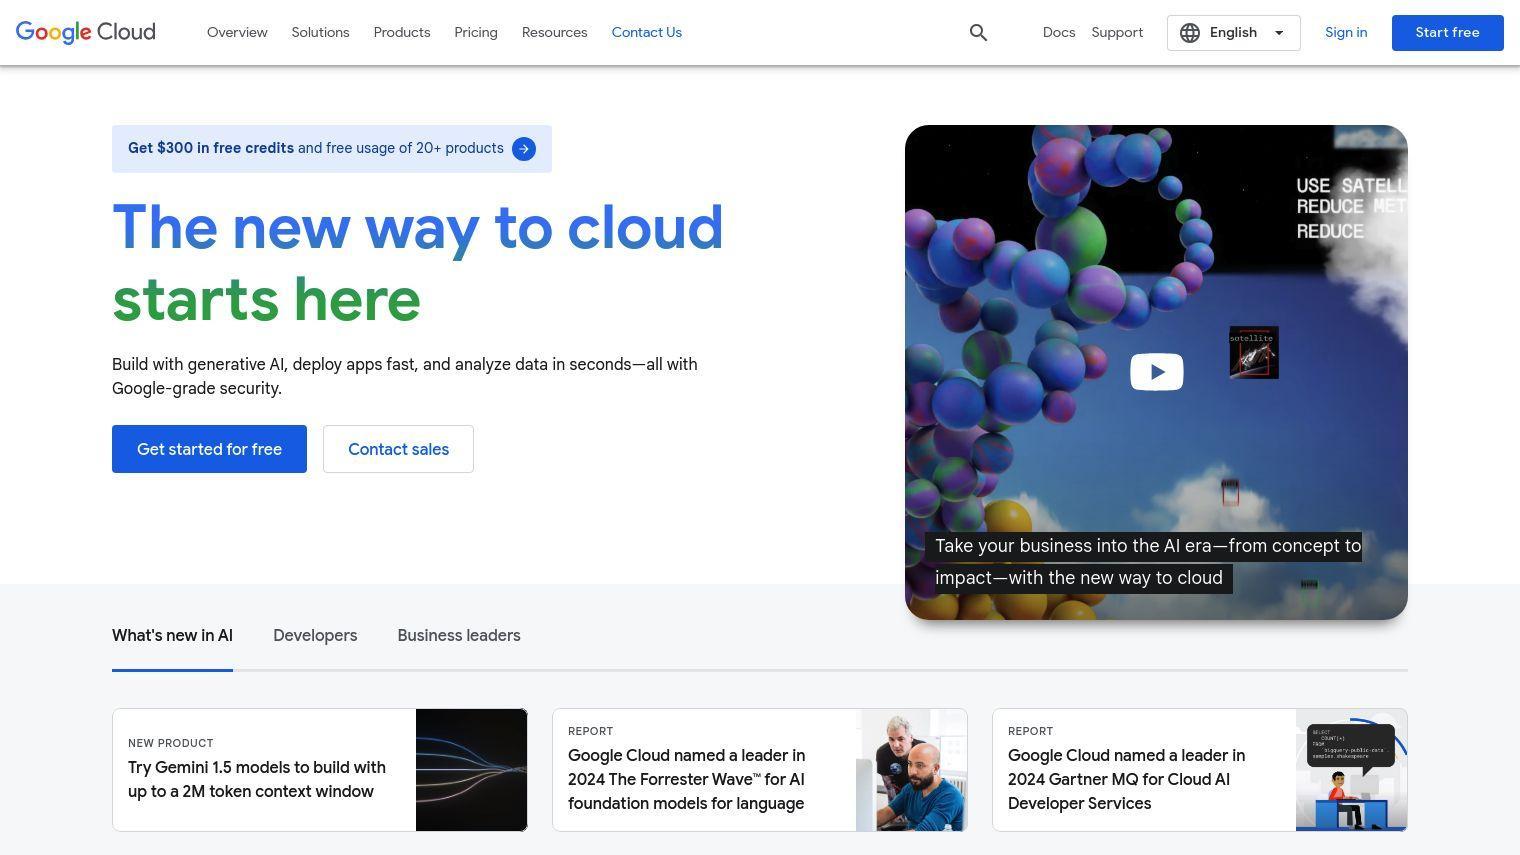
Task: Open the Forrester Wave report card
Action: click(760, 770)
